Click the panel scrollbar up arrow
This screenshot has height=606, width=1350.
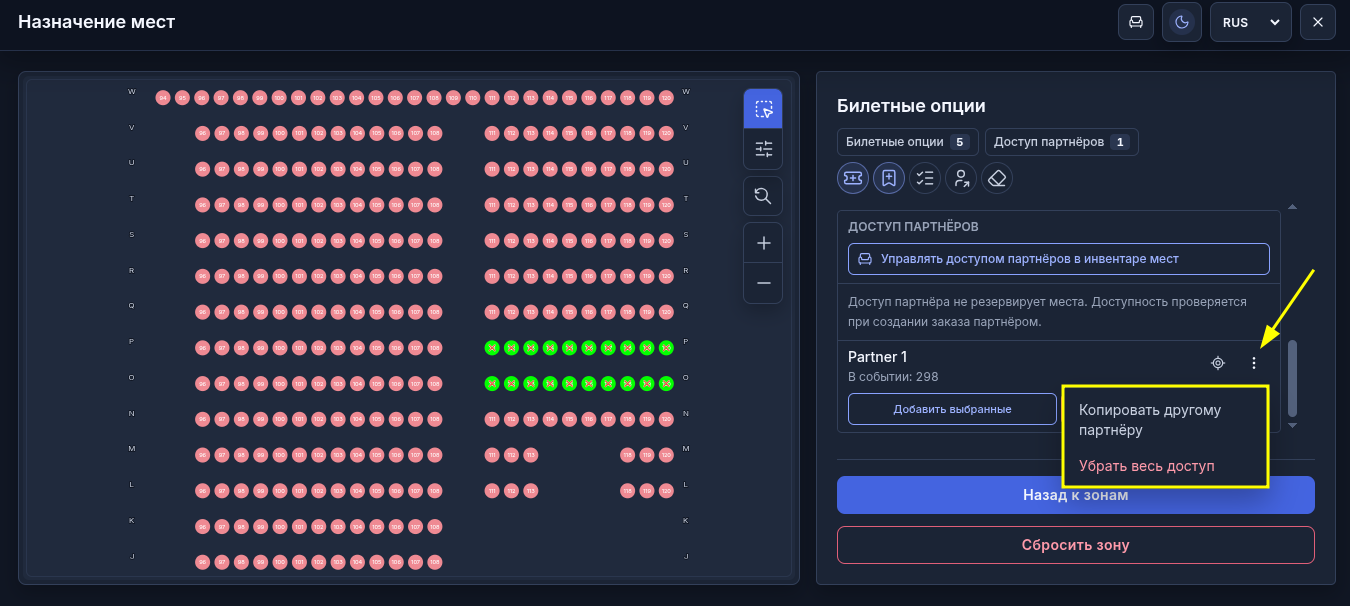[x=1292, y=207]
